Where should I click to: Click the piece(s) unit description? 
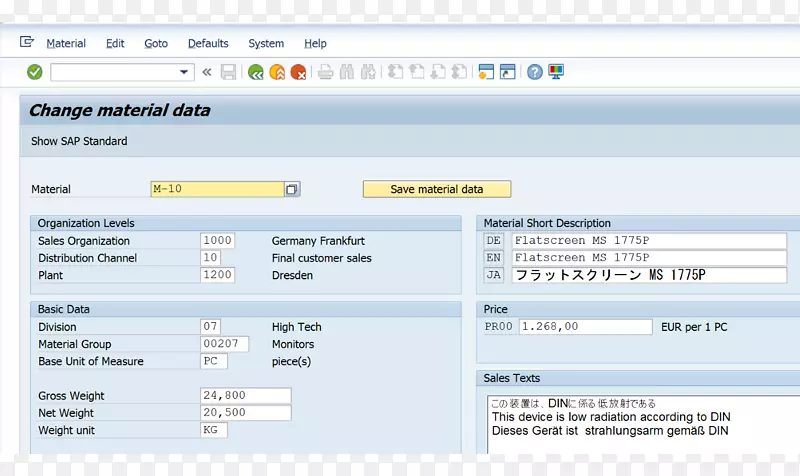291,362
